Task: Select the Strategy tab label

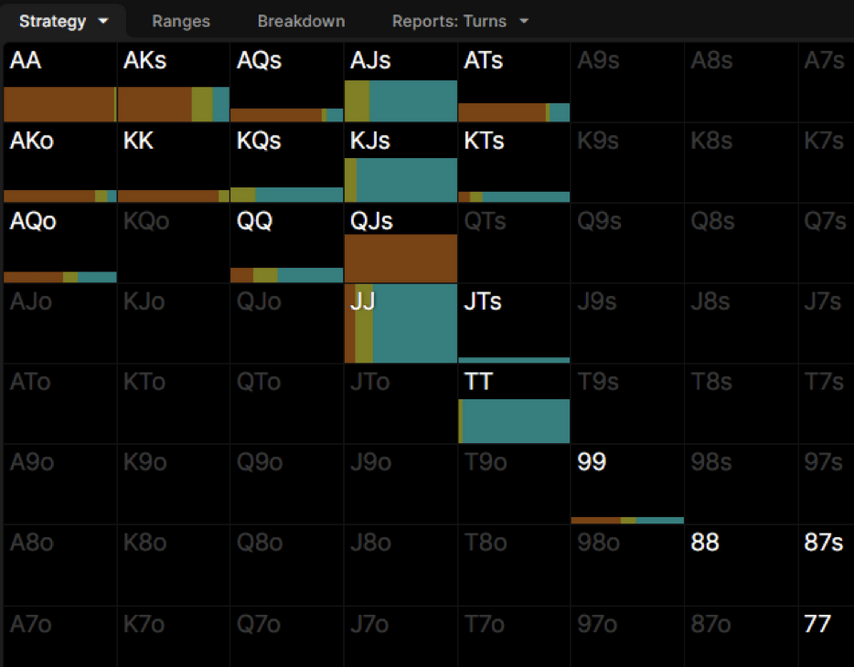Action: 52,21
